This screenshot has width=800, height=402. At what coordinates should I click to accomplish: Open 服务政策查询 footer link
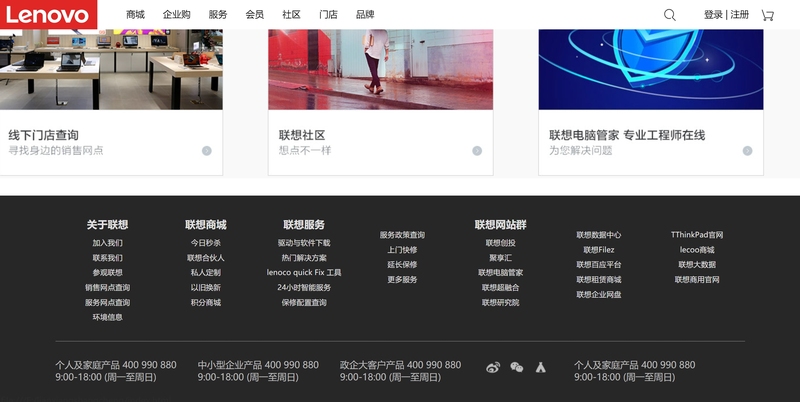pos(402,235)
